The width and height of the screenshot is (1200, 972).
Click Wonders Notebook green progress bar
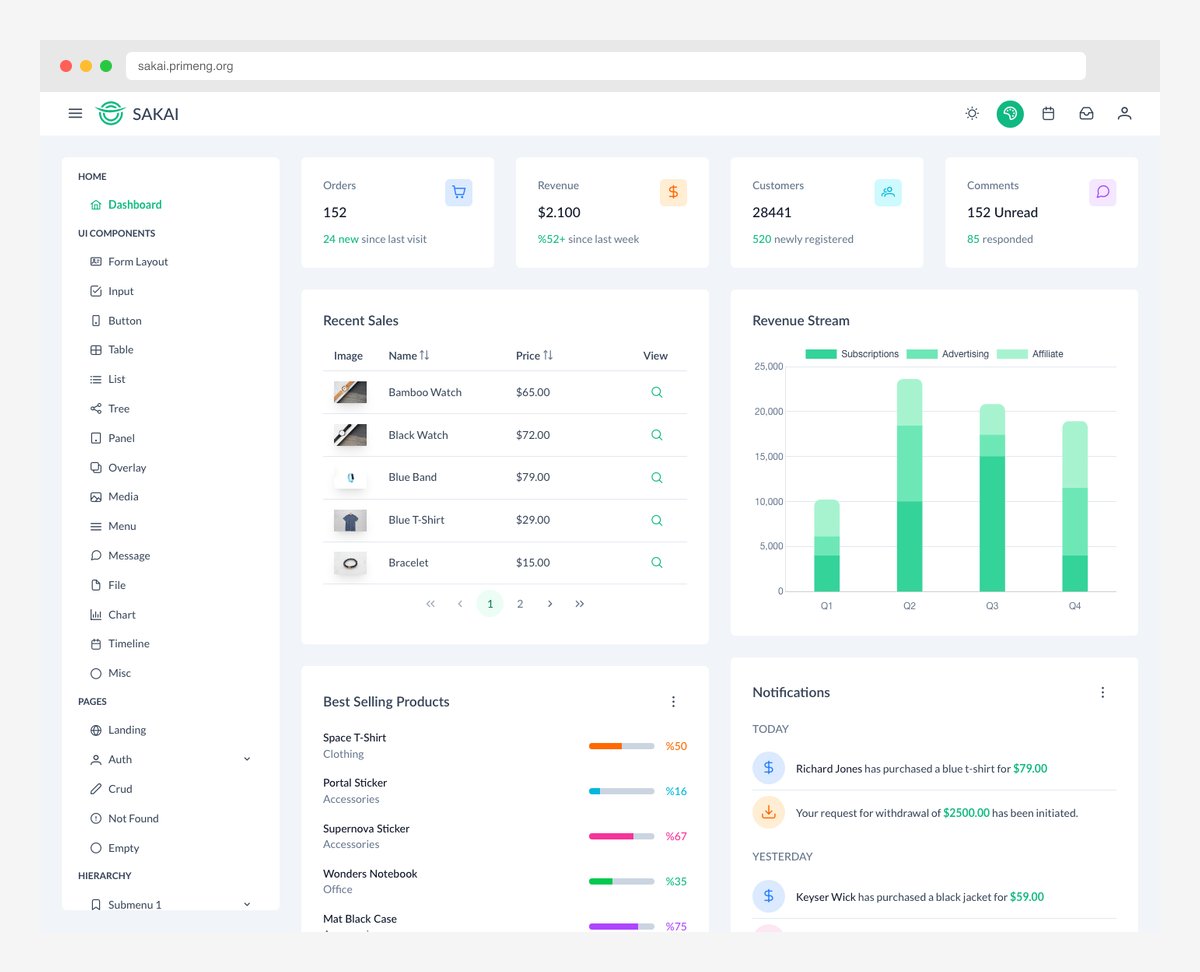click(622, 881)
